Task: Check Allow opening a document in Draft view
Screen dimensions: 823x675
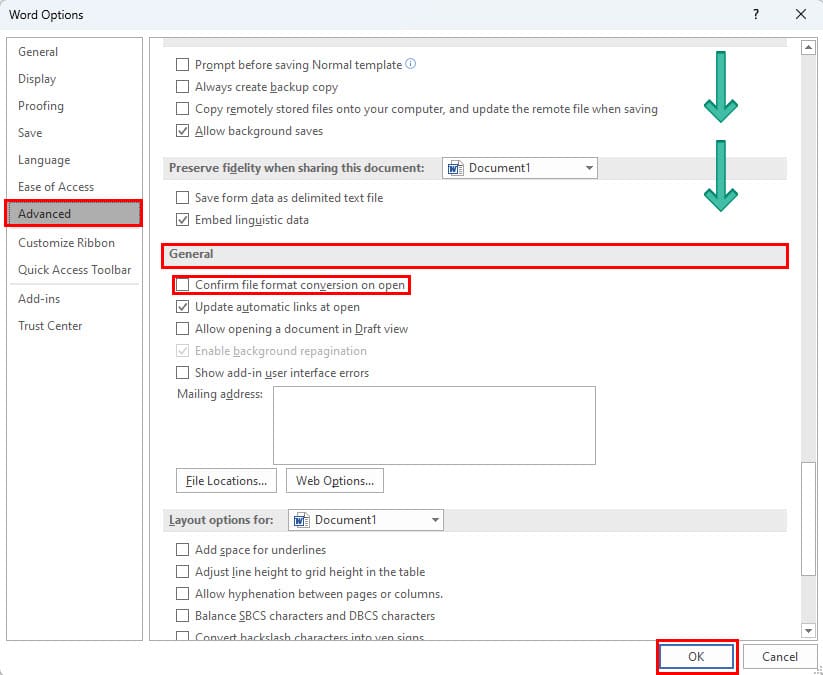Action: tap(182, 329)
